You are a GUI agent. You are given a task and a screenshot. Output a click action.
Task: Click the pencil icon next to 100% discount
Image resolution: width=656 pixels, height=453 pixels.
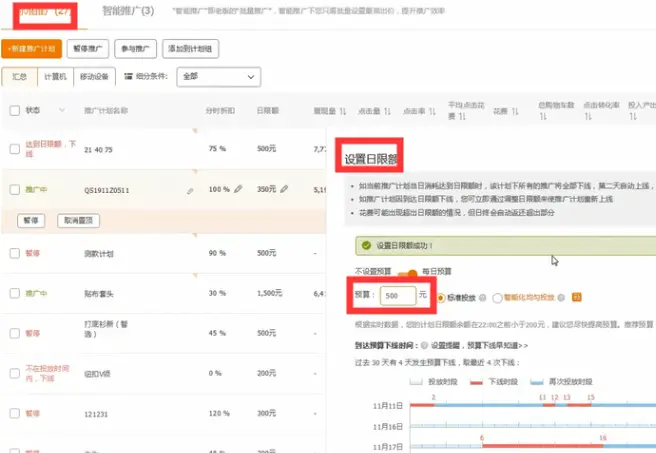pos(238,189)
